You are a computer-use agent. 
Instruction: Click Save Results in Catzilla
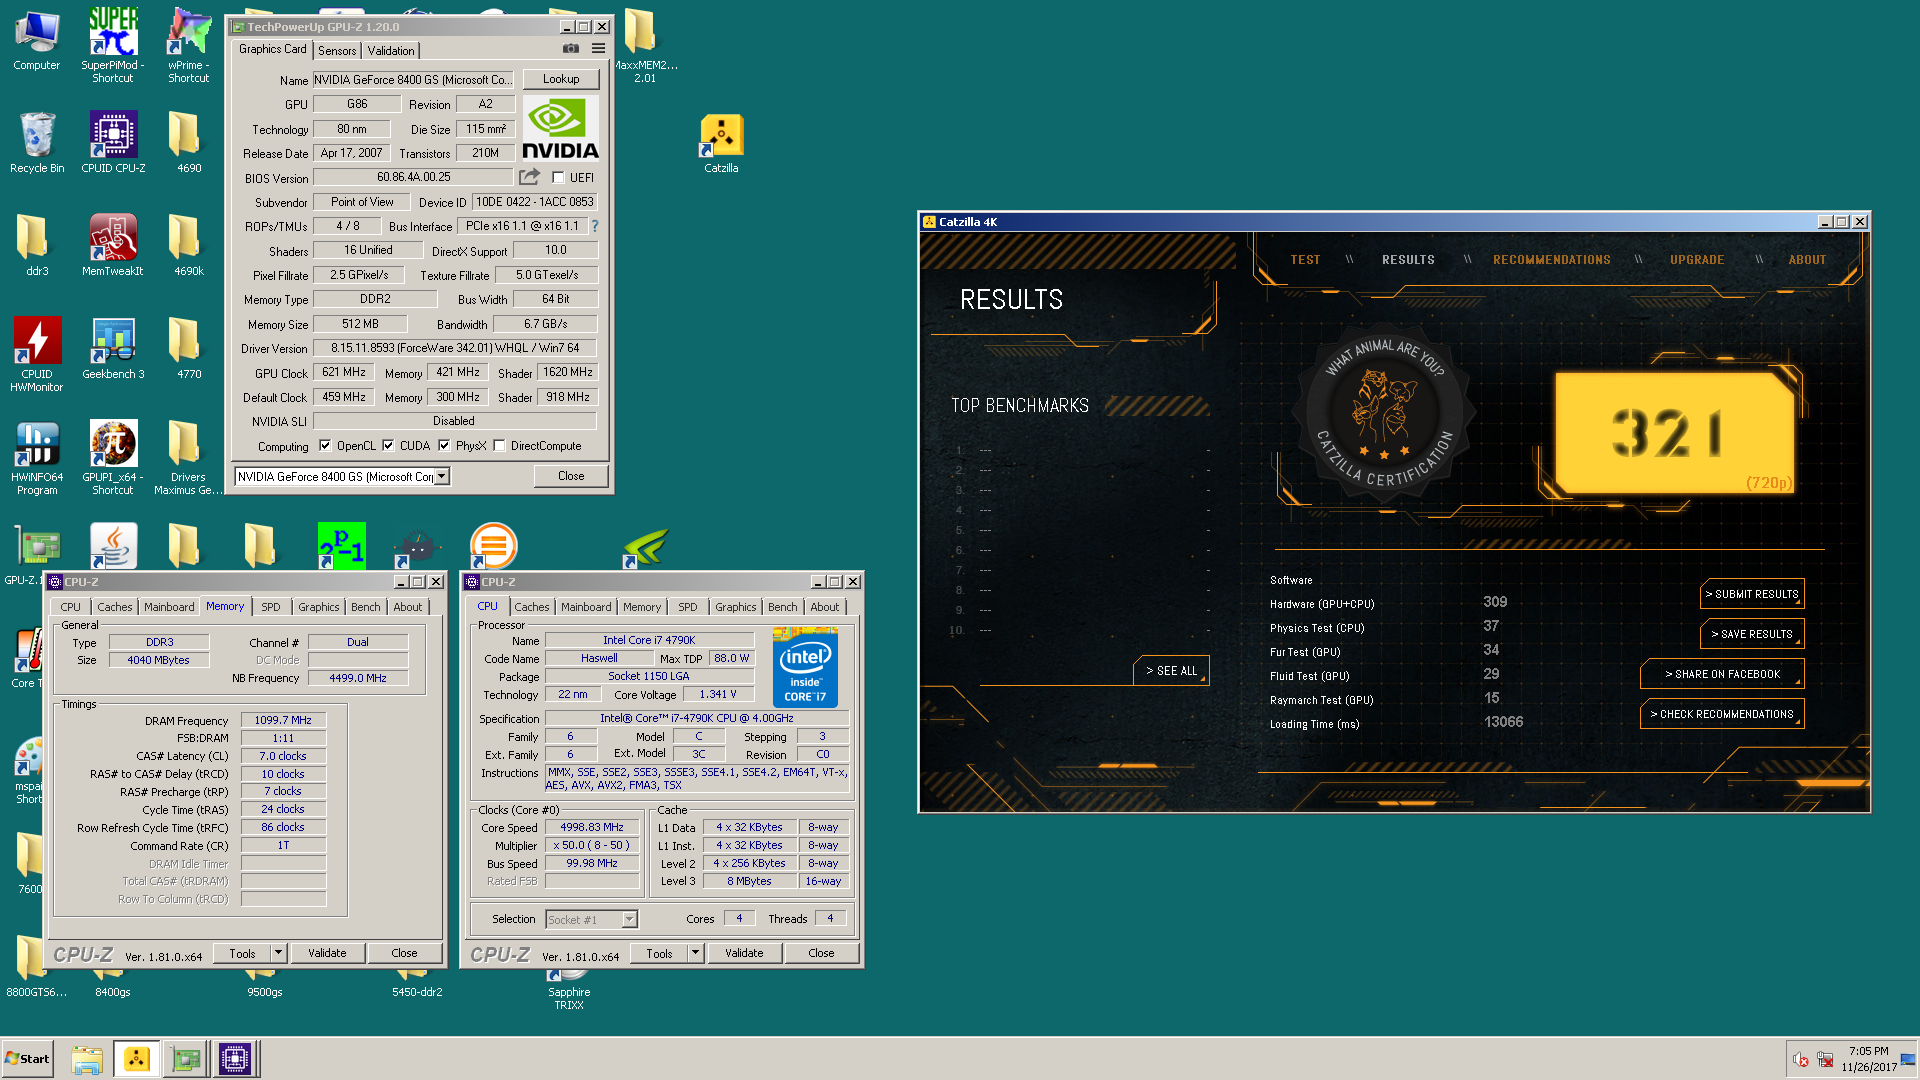point(1752,634)
